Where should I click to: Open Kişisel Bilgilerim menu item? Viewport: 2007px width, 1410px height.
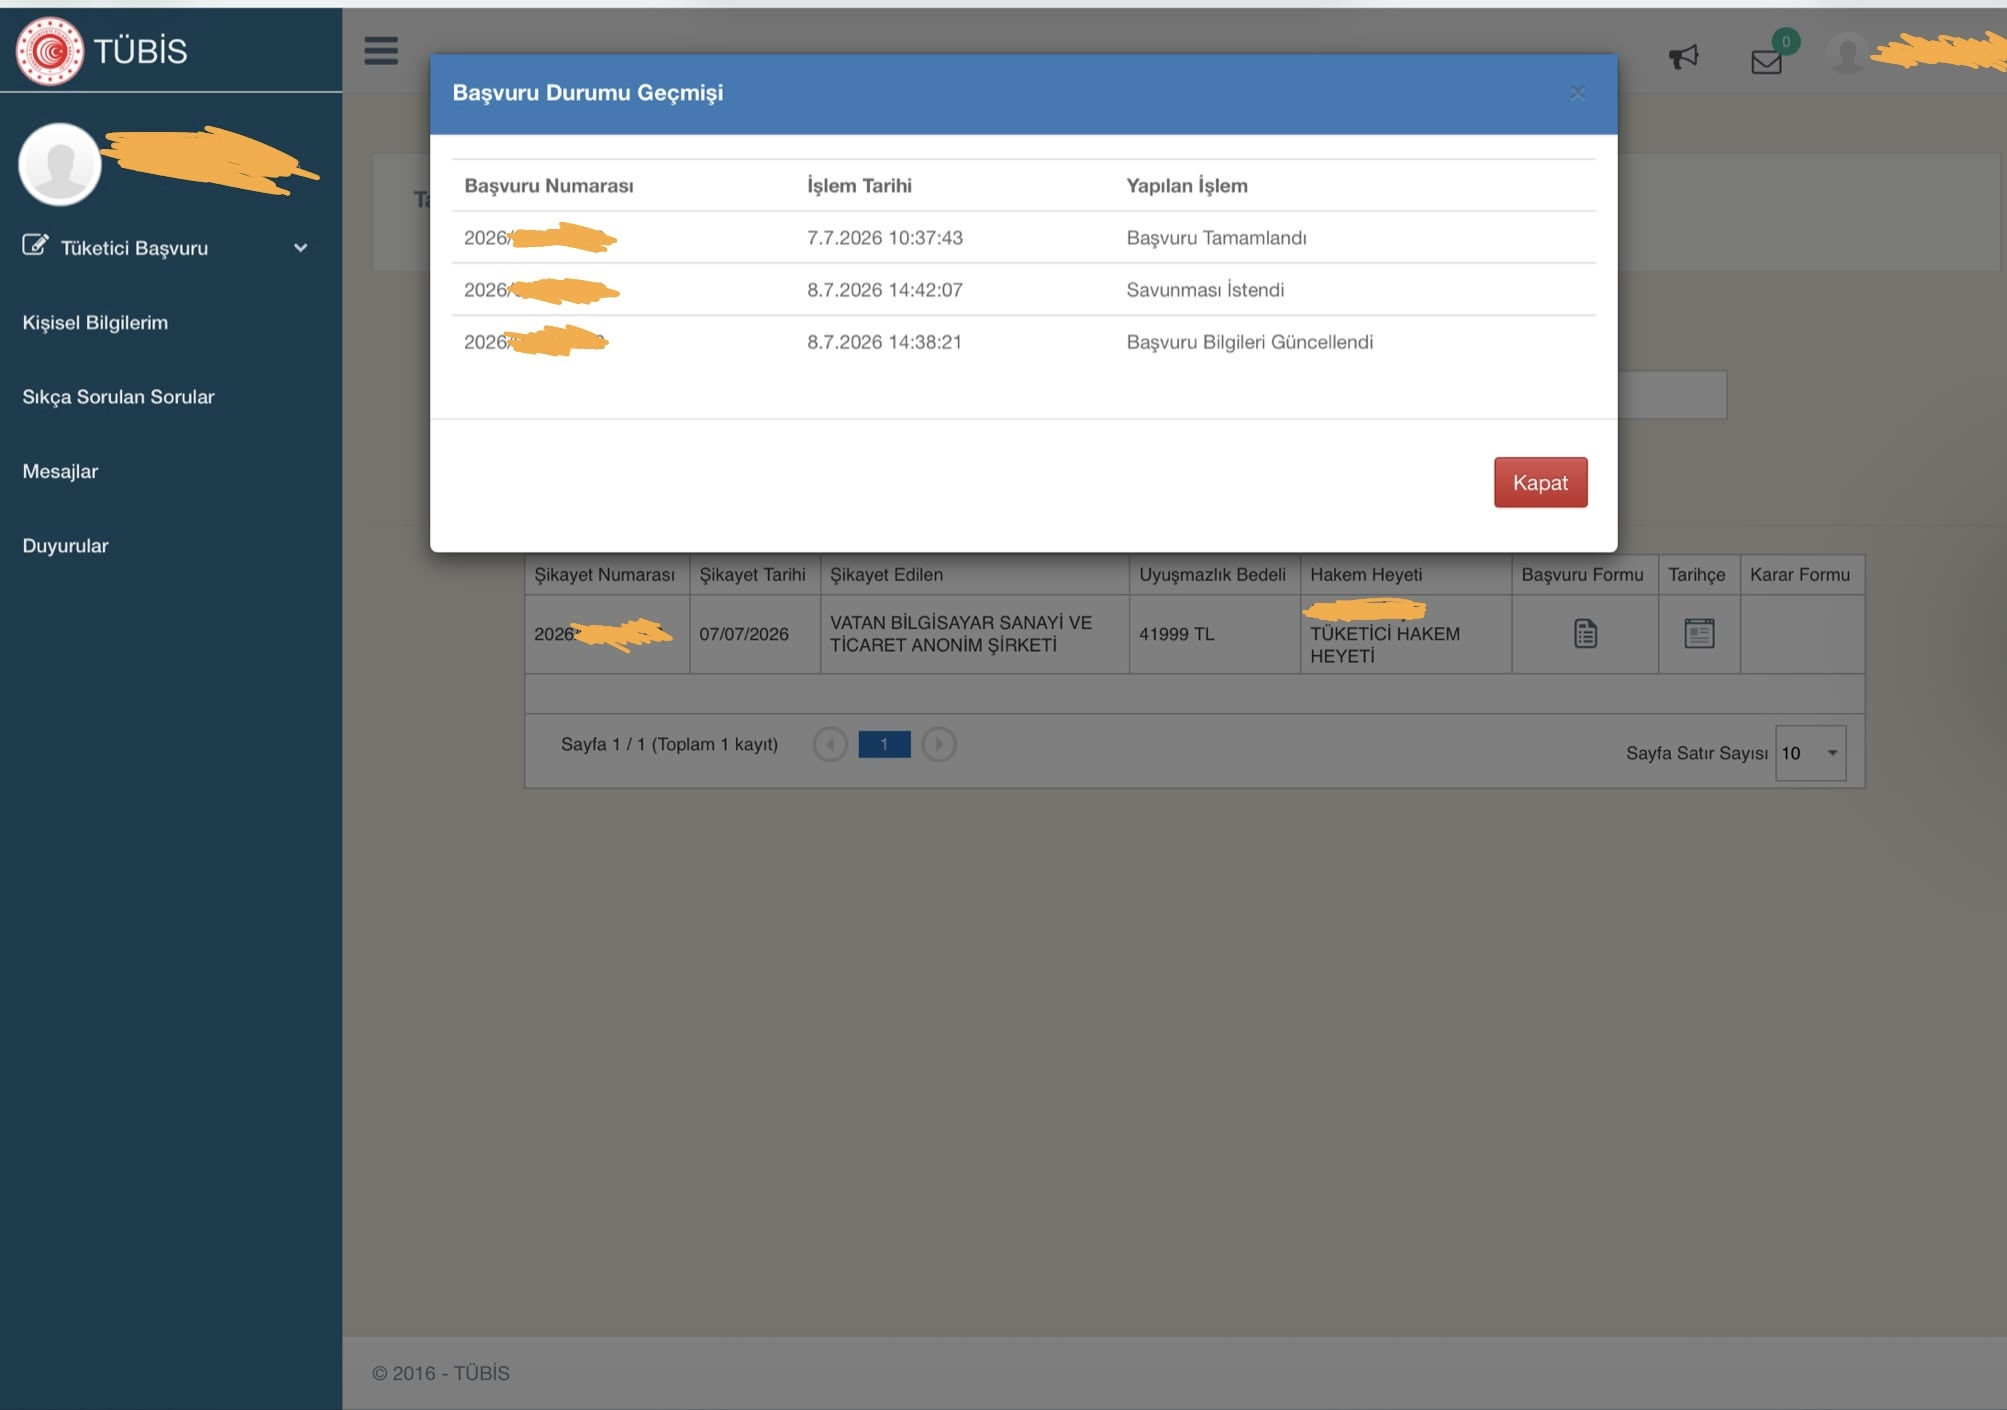click(x=95, y=323)
